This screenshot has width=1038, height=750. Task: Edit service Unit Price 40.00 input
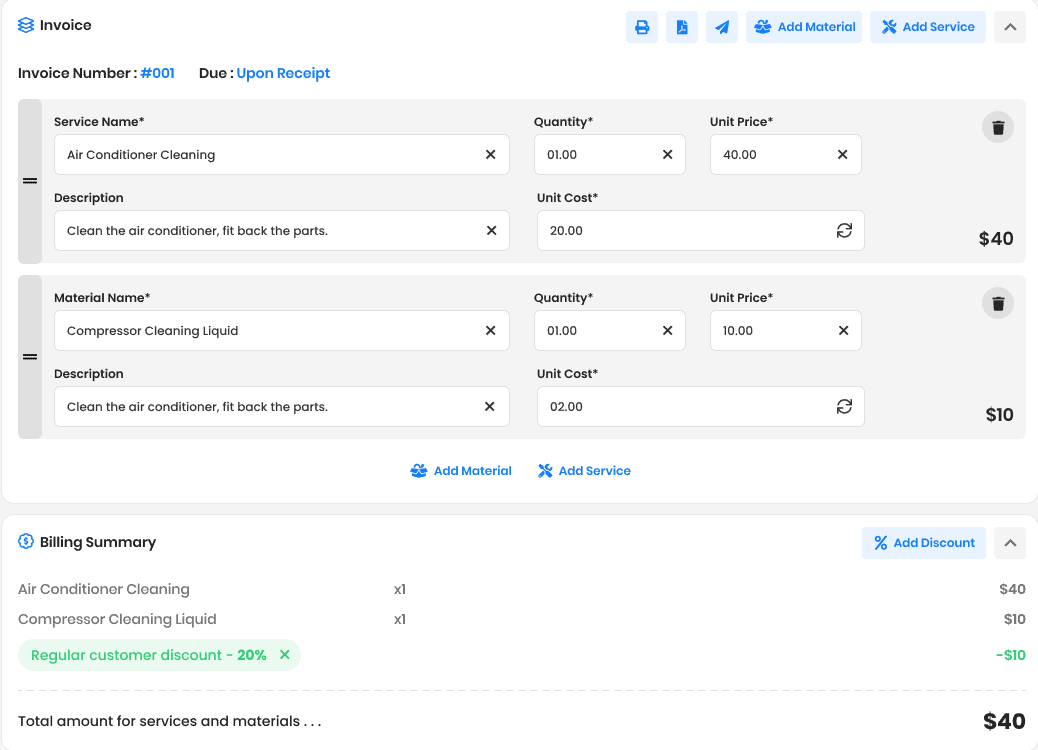click(785, 155)
